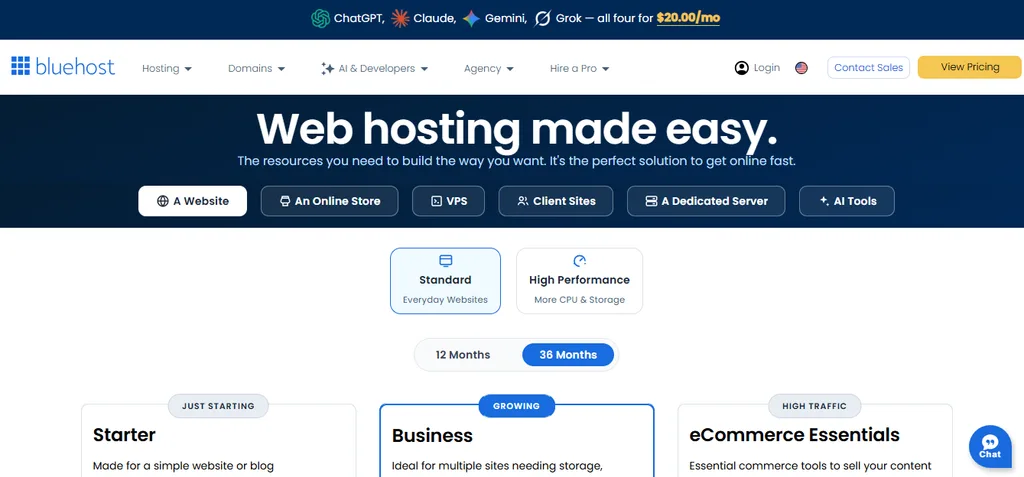Switch to the Client Sites tab
This screenshot has height=477, width=1024.
tap(556, 201)
